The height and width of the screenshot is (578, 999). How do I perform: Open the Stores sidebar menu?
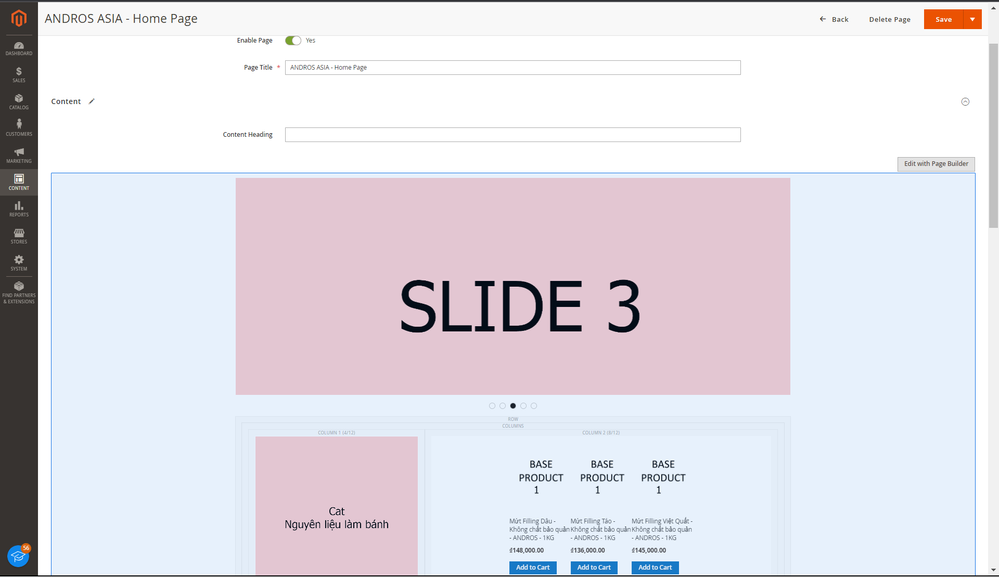pyautogui.click(x=19, y=236)
